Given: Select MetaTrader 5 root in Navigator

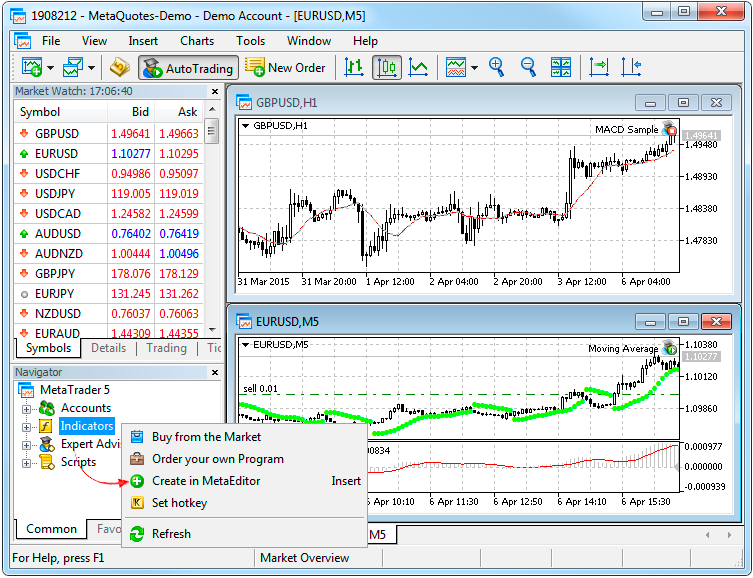Looking at the screenshot, I should tap(74, 390).
